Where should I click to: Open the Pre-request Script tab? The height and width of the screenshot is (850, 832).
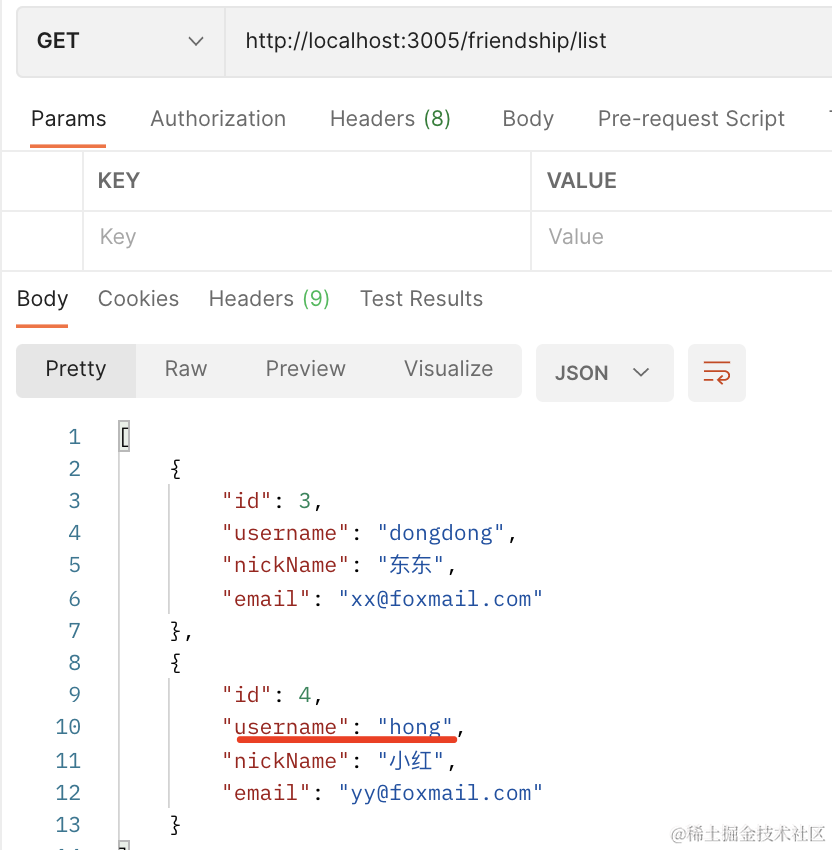691,118
